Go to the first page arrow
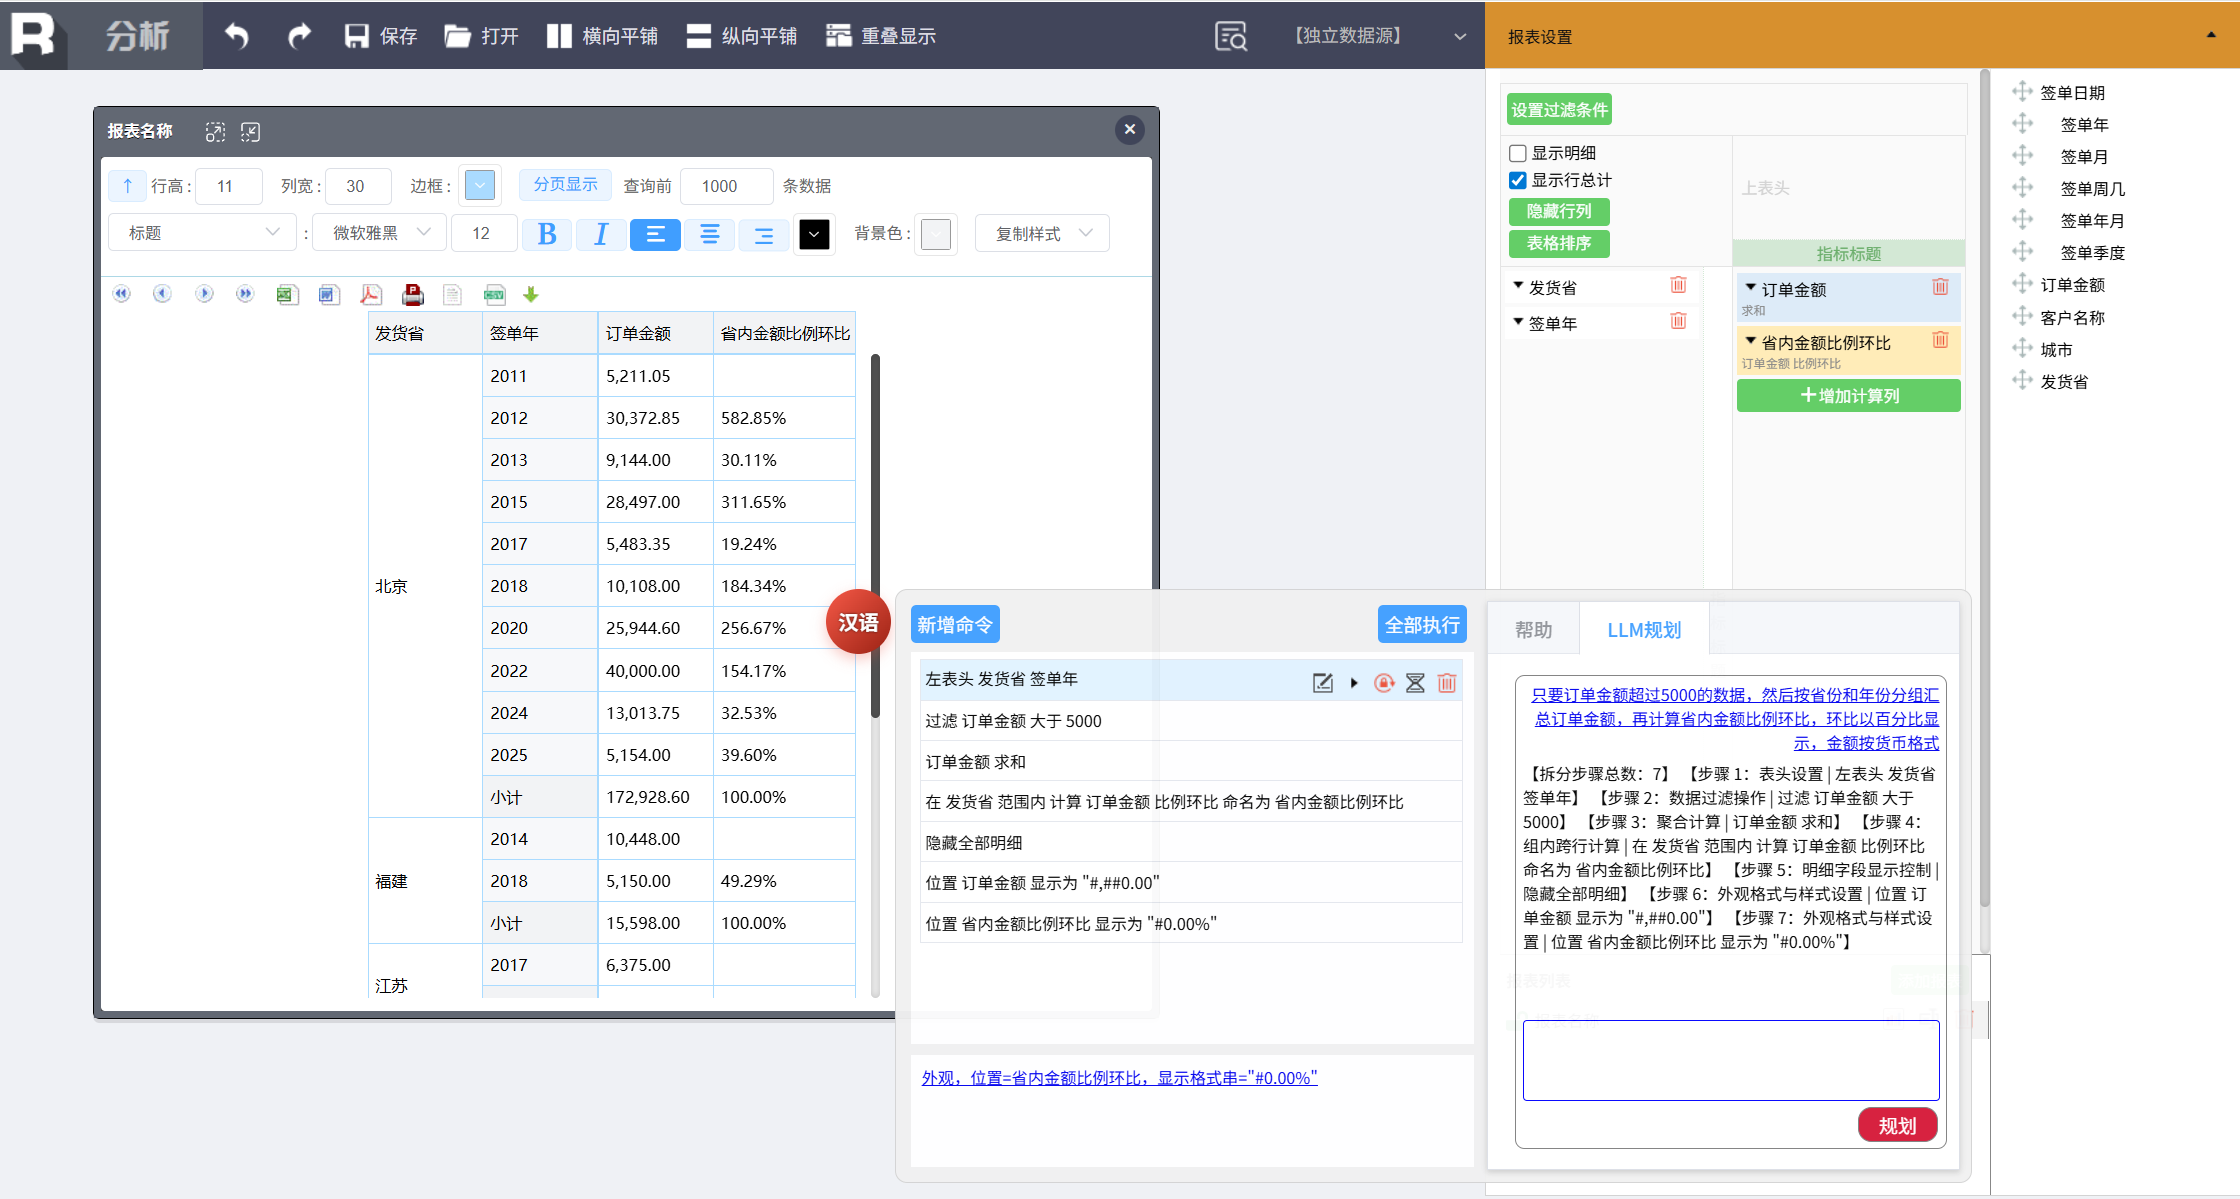Screen dimensions: 2240x1199 point(122,294)
